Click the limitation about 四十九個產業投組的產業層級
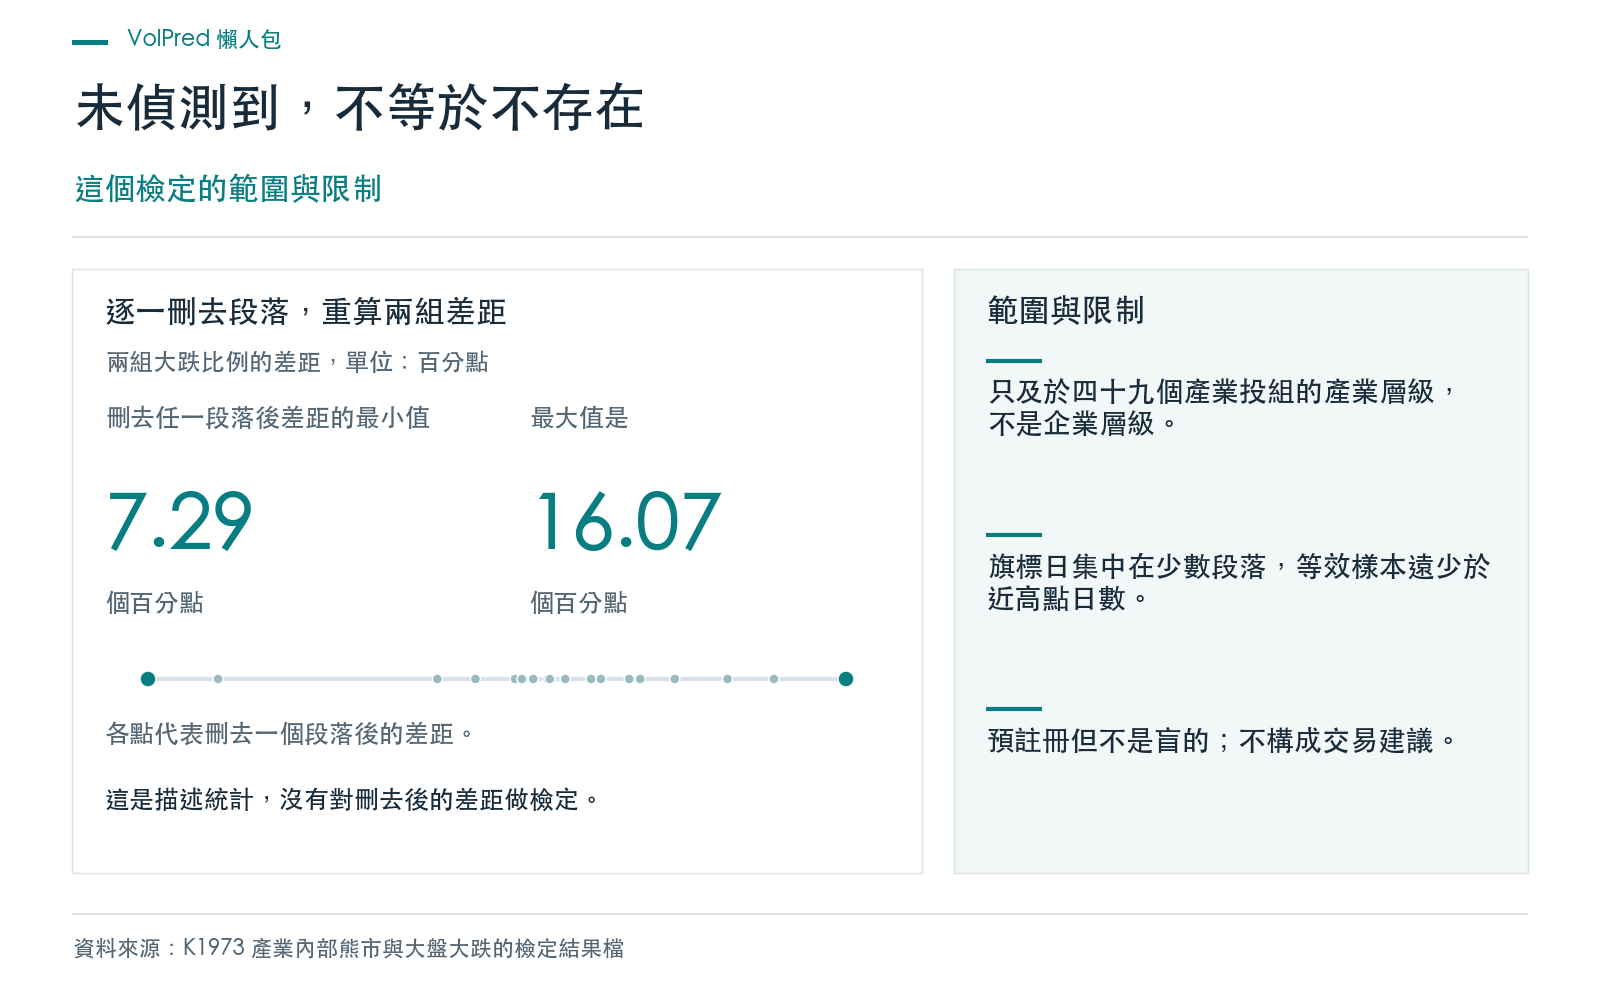The width and height of the screenshot is (1600, 1000). pos(1221,407)
